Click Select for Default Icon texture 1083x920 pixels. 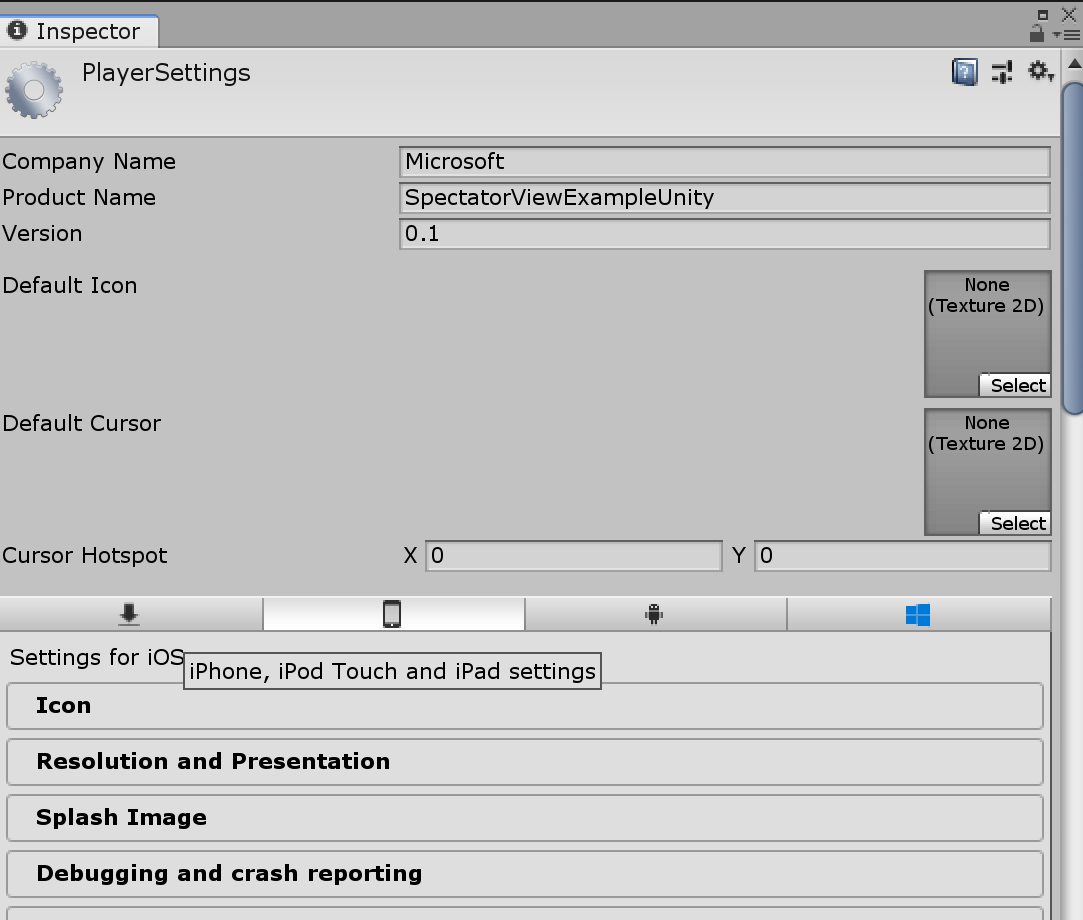point(1016,385)
